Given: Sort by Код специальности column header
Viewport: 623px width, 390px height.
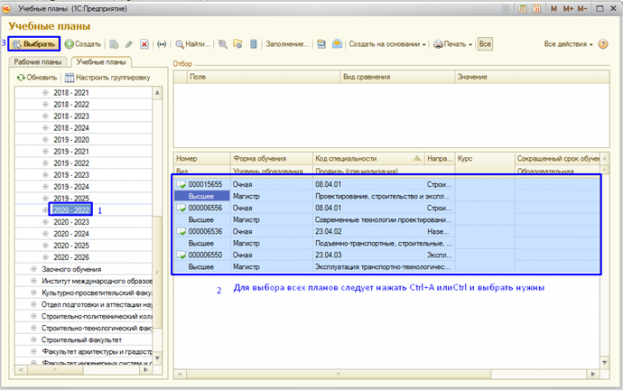Looking at the screenshot, I should coord(368,158).
